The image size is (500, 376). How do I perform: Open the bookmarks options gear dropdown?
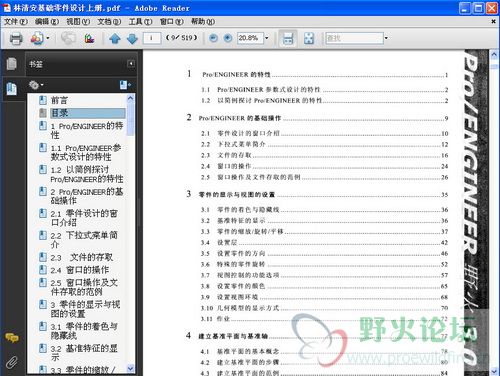pos(36,85)
